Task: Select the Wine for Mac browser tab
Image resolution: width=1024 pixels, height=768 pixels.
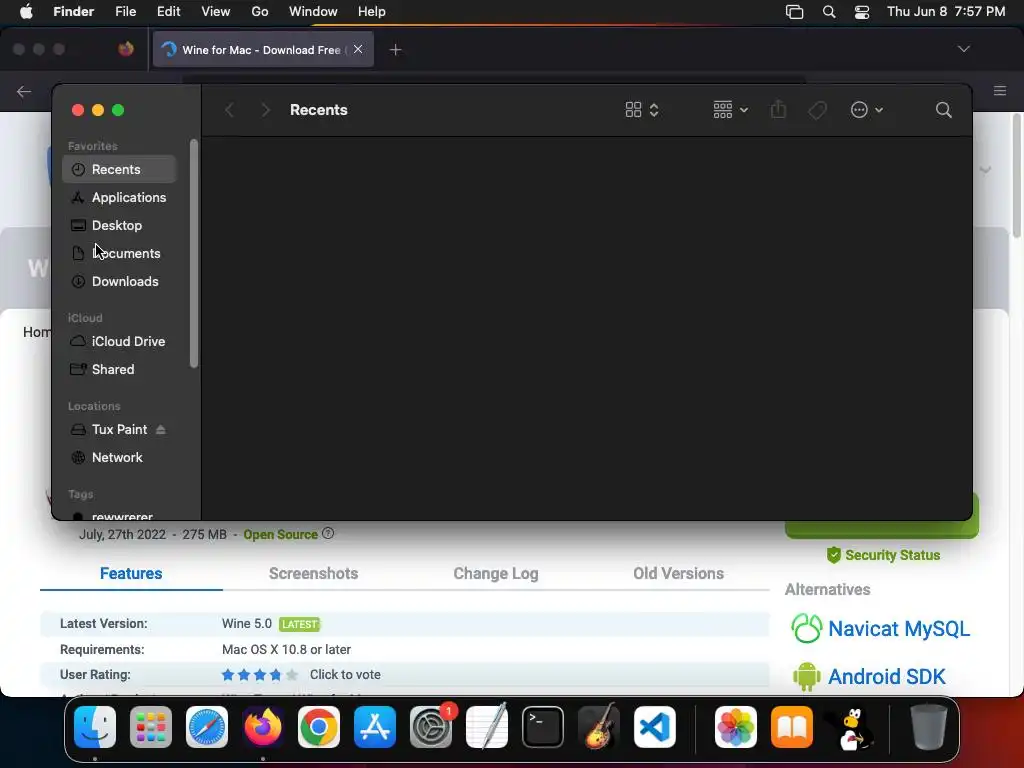Action: point(263,50)
